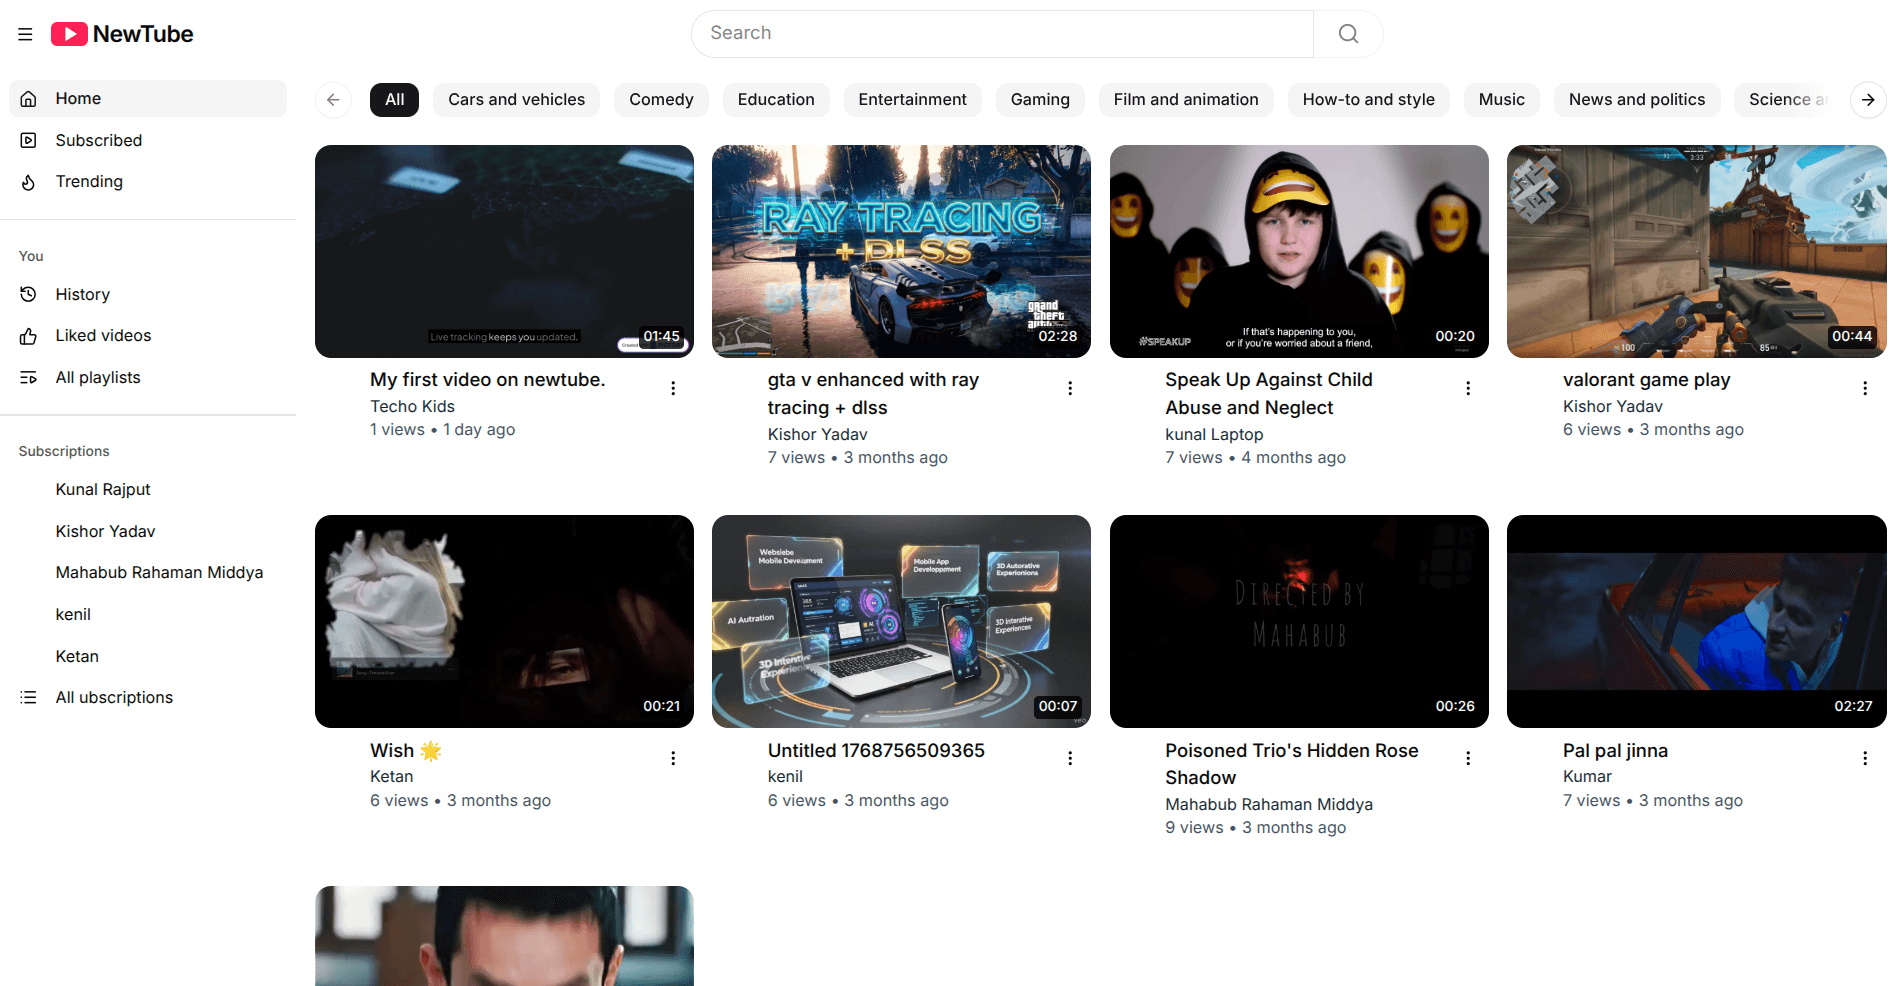Play the Untitled 1768756509365 thumbnail
Viewport: 1894px width, 986px height.
pyautogui.click(x=901, y=621)
